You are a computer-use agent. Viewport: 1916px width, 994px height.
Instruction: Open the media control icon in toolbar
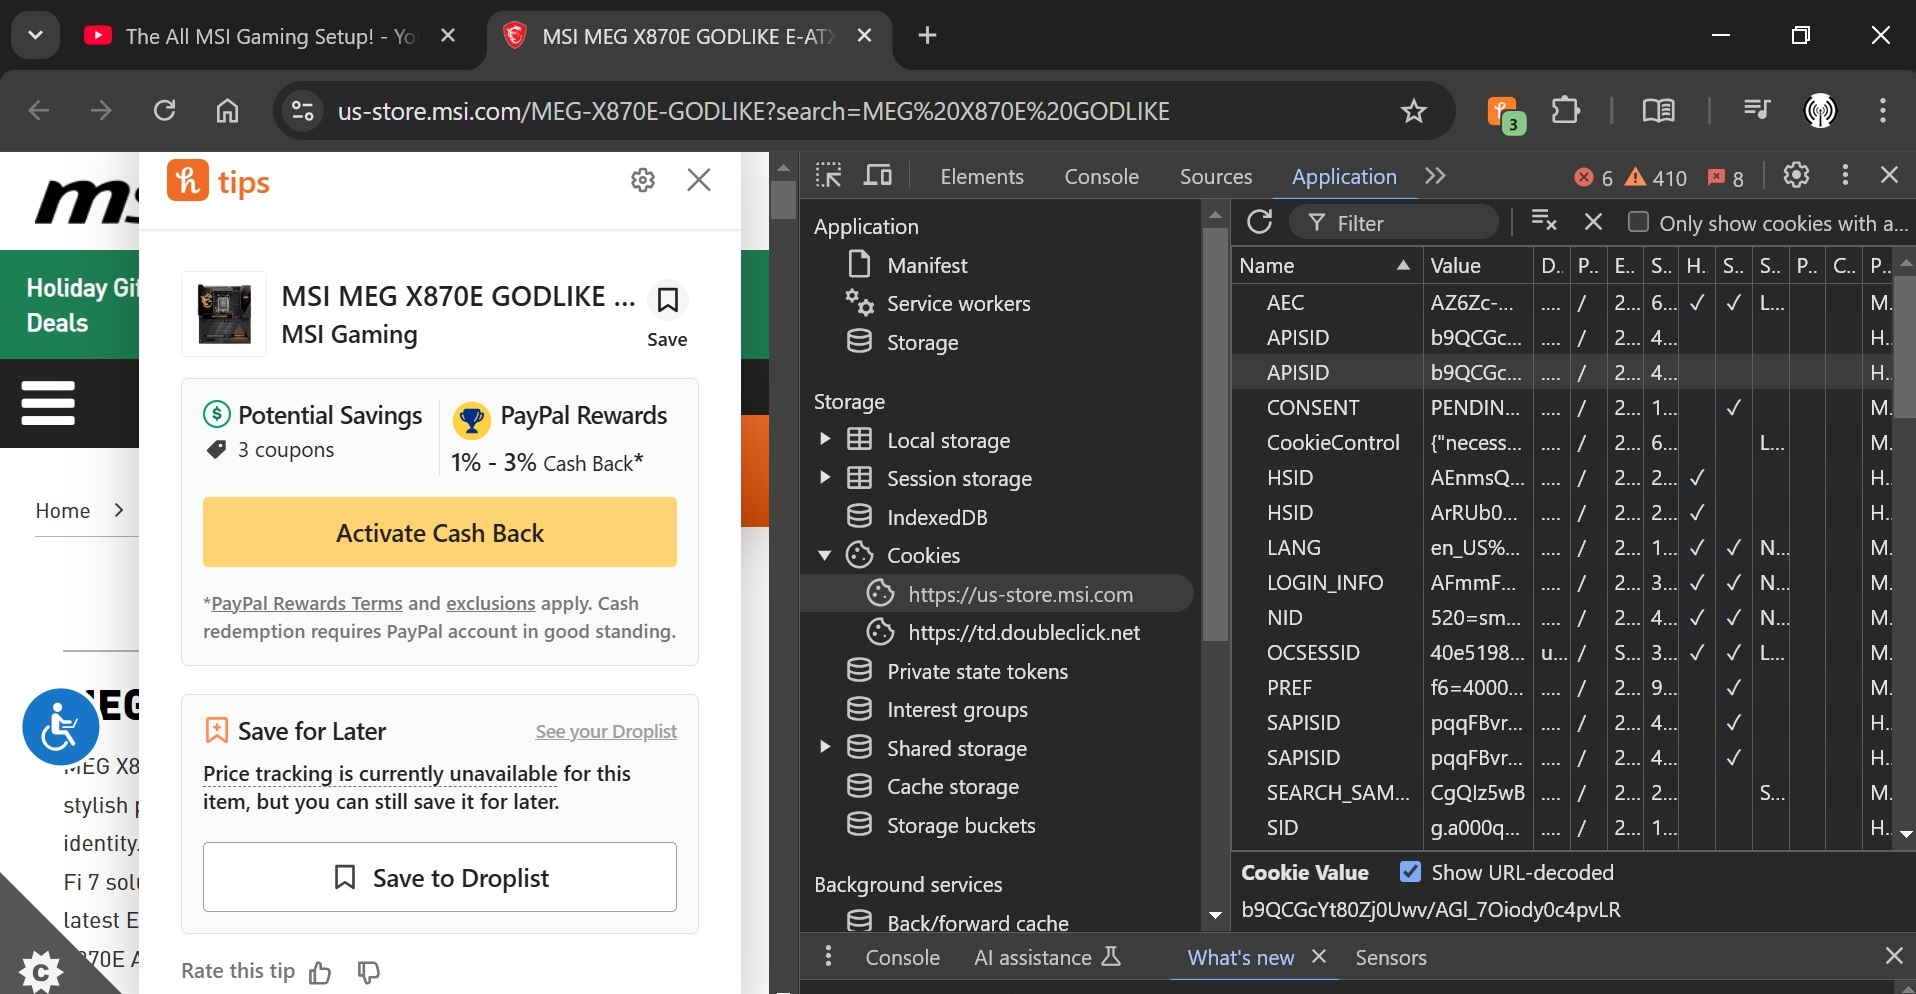[1757, 110]
